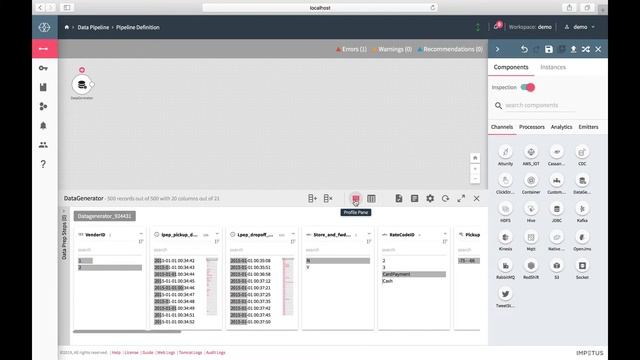Select the Container channel component
This screenshot has height=360, width=640.
(x=531, y=180)
